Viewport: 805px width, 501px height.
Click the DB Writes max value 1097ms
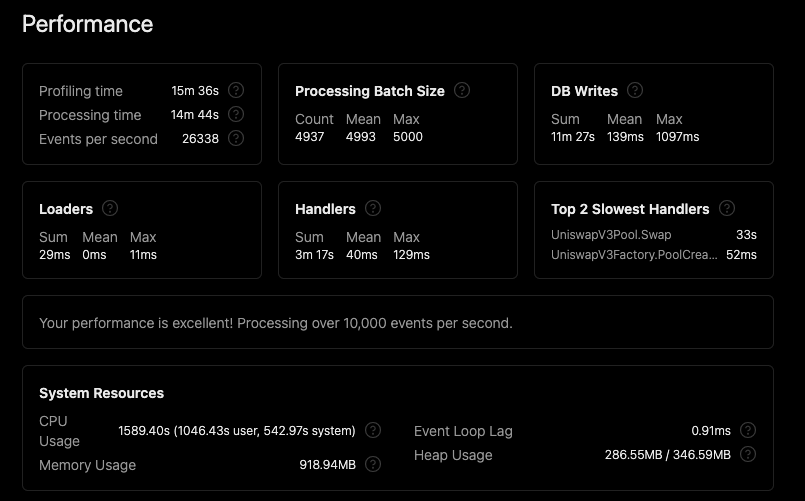point(677,136)
